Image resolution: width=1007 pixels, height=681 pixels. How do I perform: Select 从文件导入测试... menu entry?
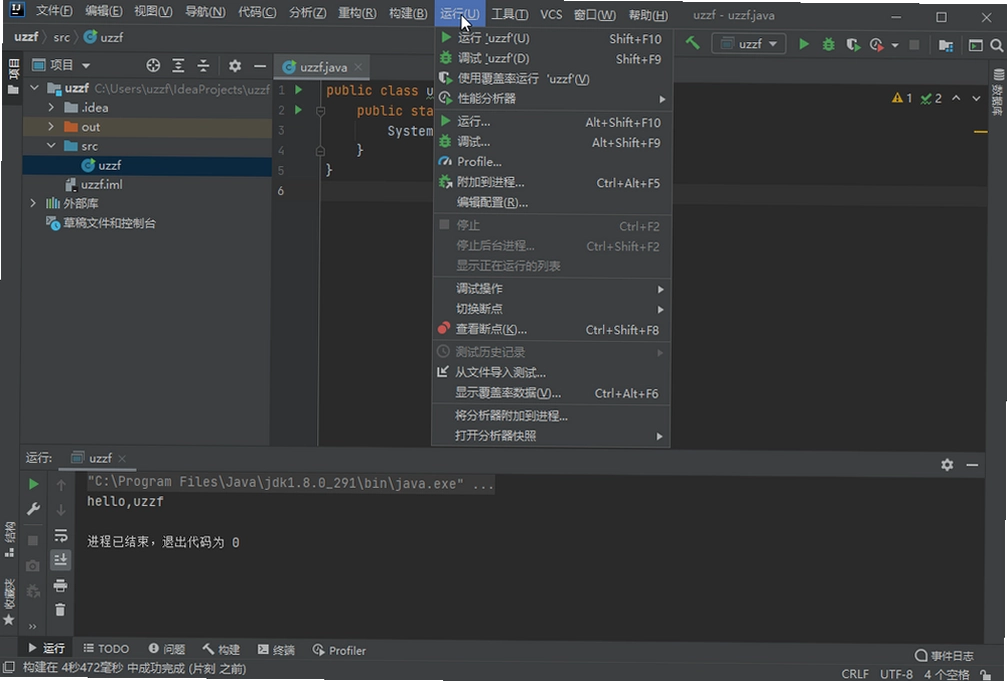coord(552,373)
